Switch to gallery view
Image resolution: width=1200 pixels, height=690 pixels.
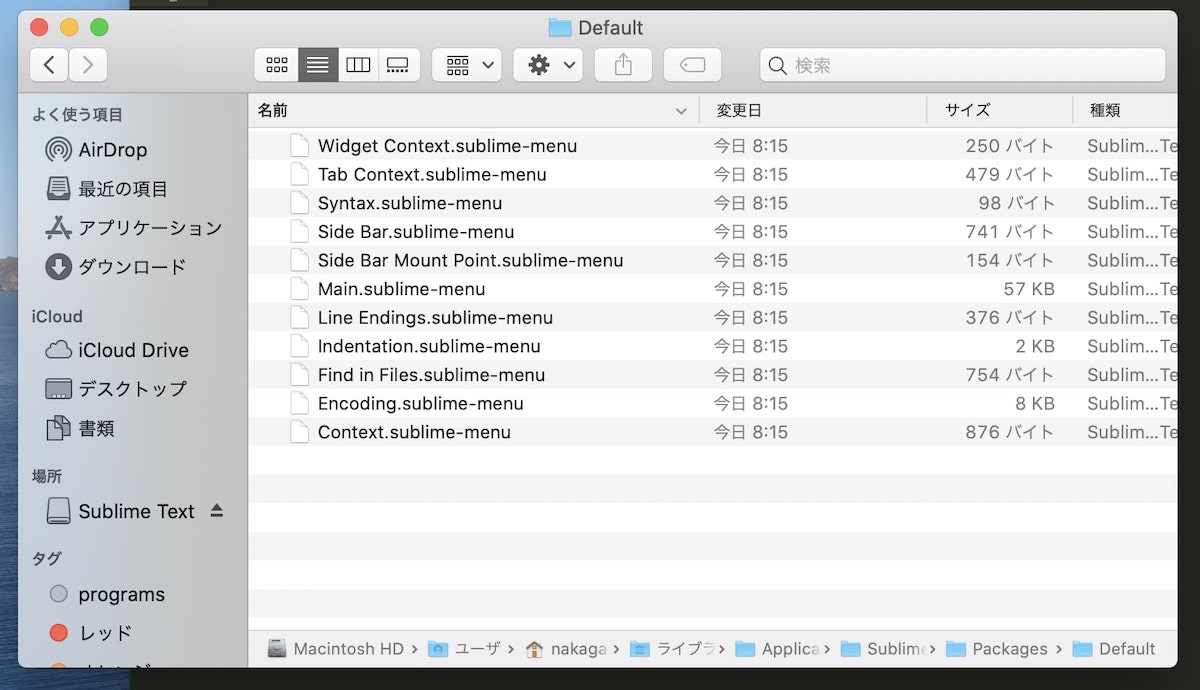[x=398, y=65]
